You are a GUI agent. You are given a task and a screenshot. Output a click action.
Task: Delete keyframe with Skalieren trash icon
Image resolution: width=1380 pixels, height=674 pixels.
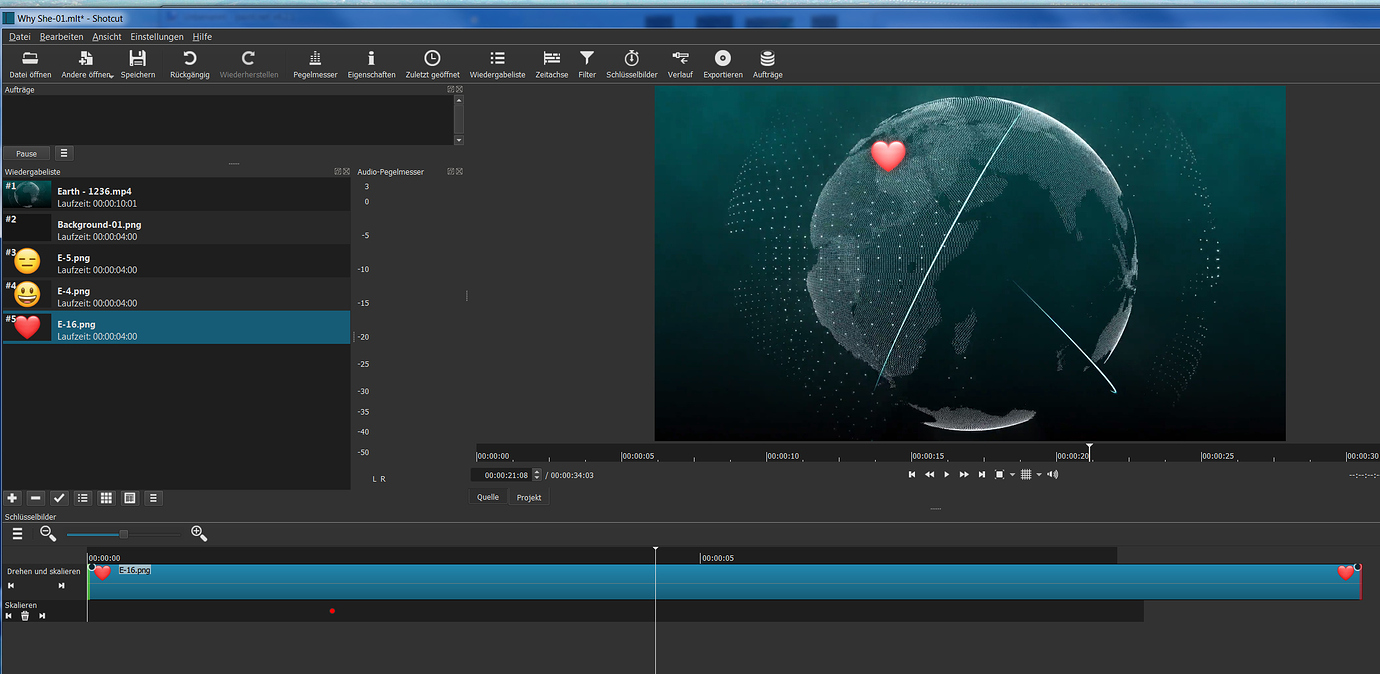[25, 616]
